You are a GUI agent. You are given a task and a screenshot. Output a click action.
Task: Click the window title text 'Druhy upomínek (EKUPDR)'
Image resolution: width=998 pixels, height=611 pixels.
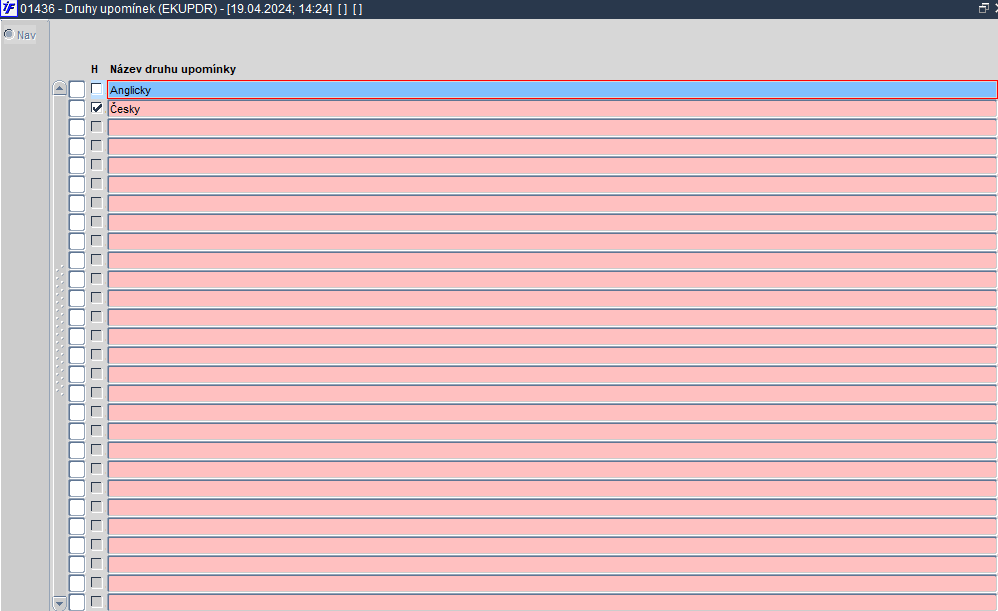tap(141, 9)
